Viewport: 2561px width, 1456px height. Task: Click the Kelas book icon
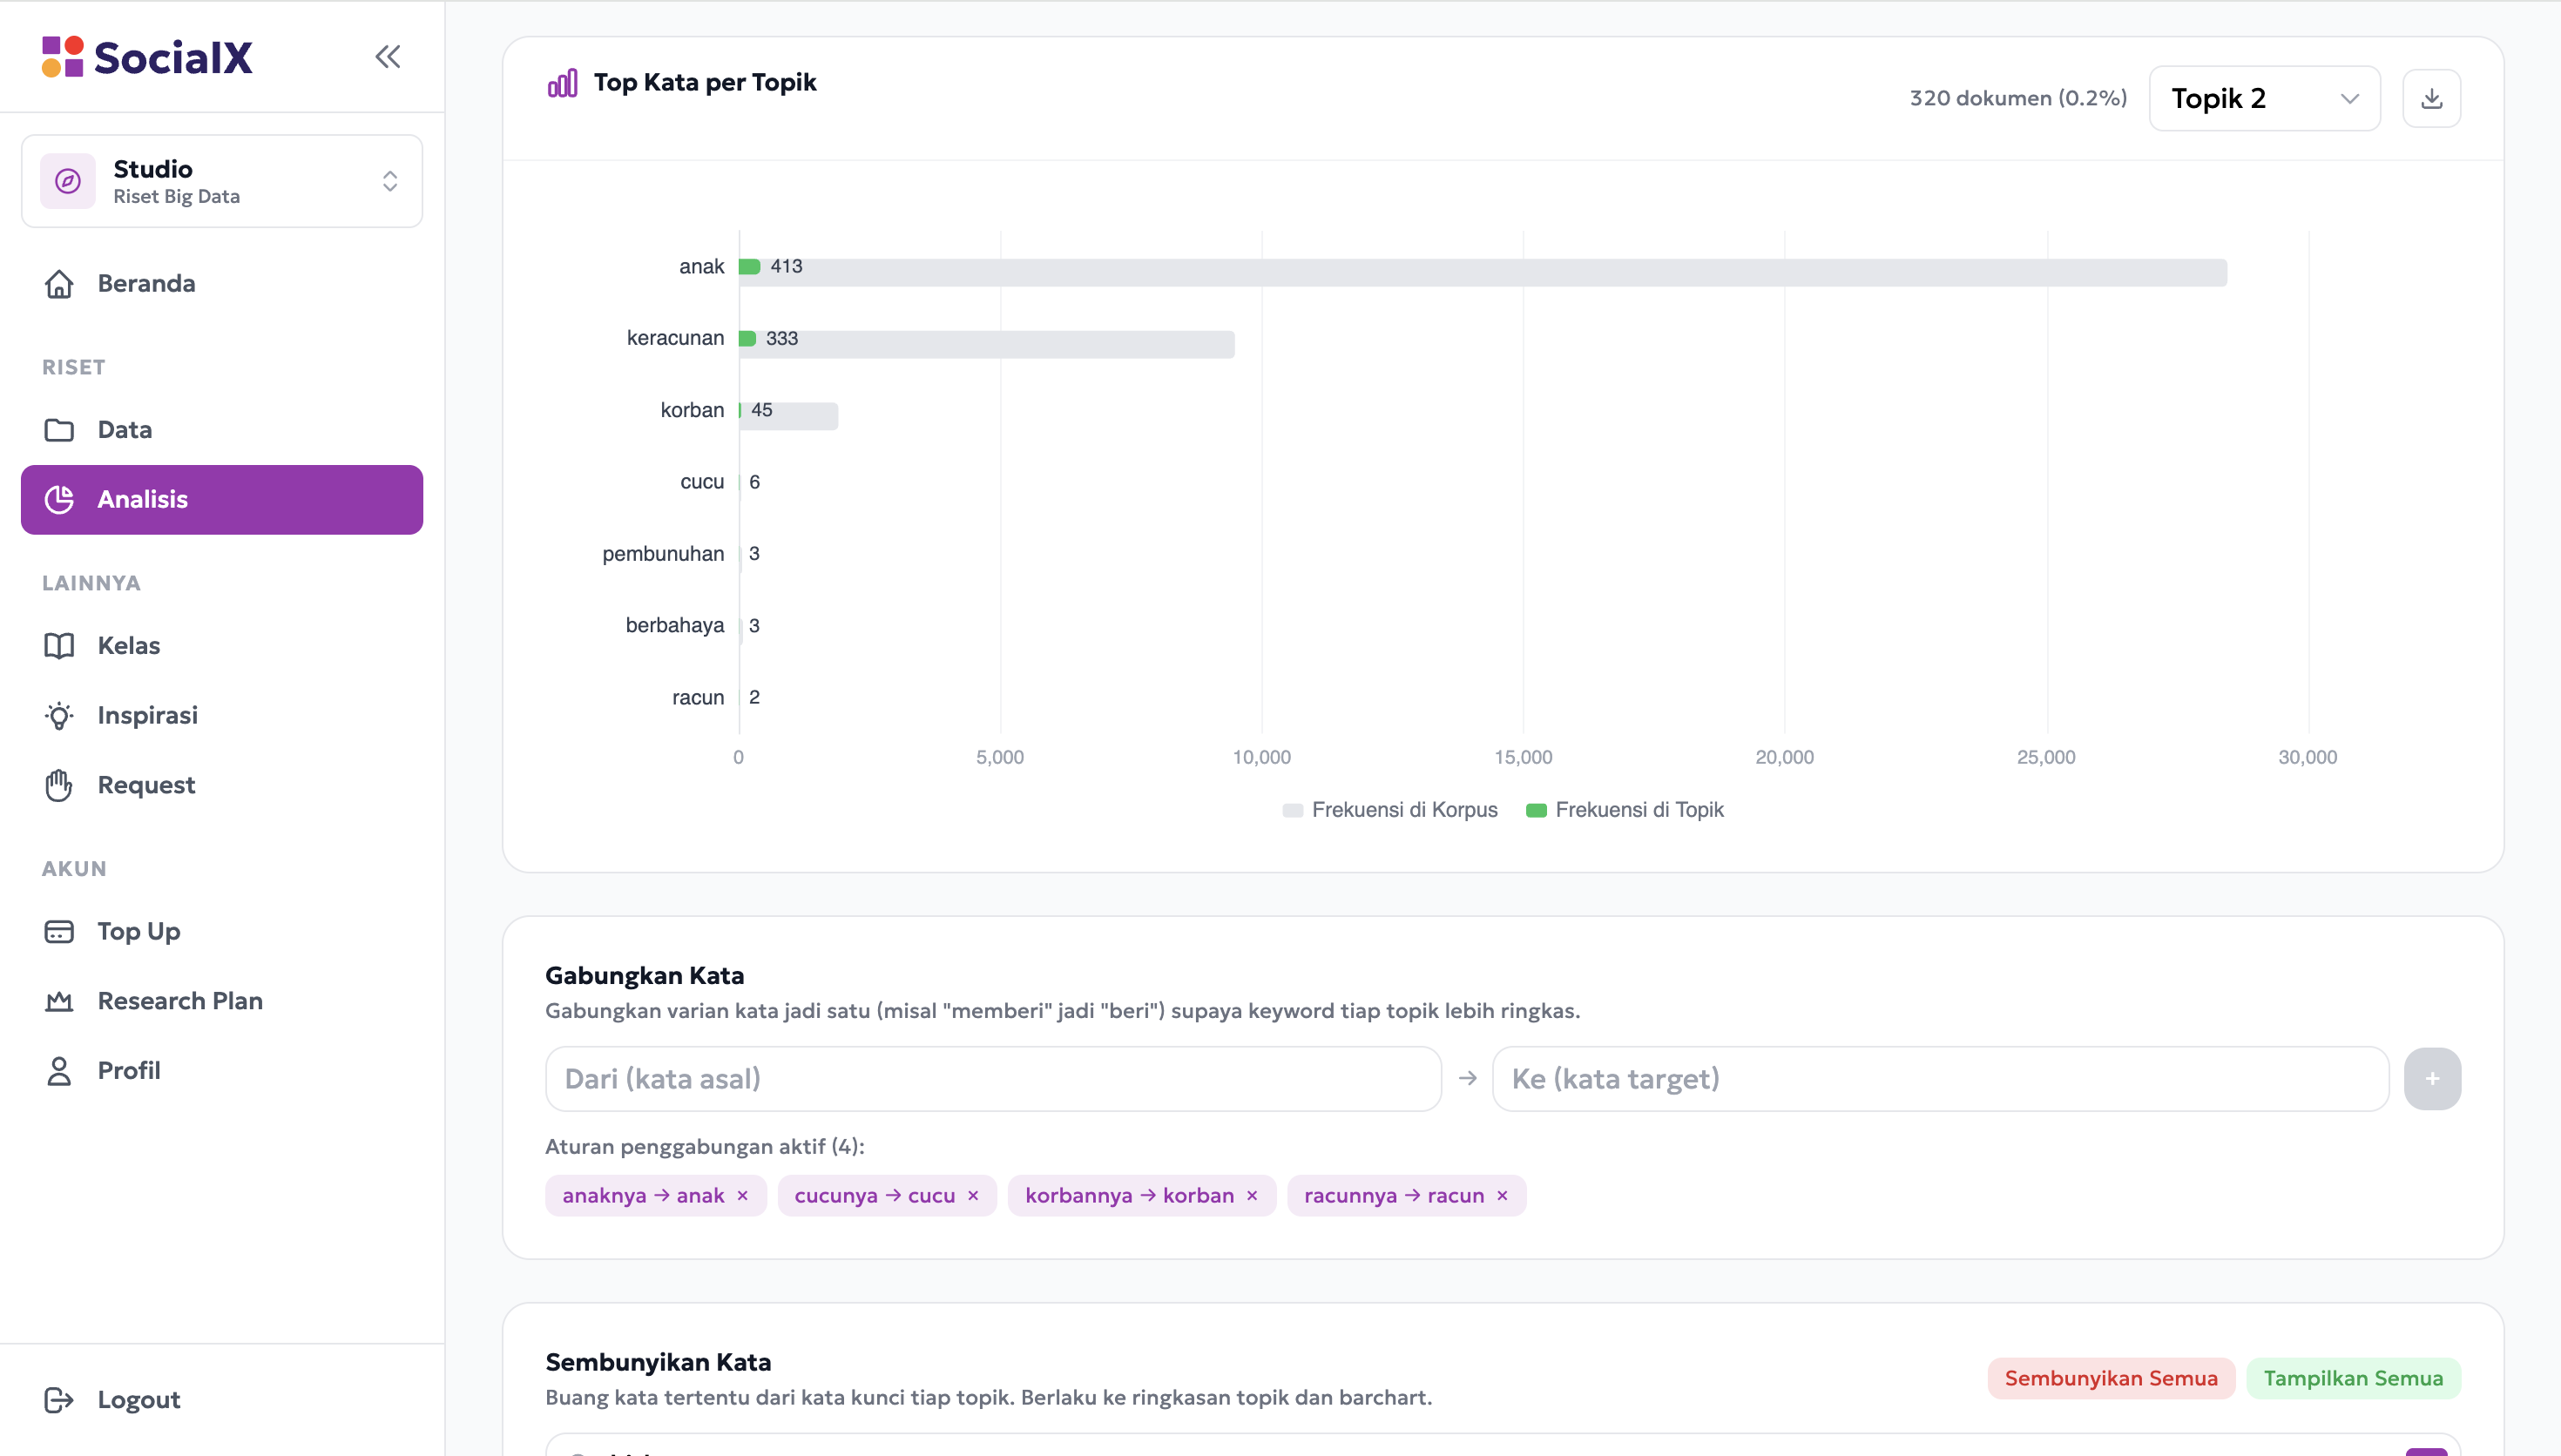pyautogui.click(x=59, y=646)
